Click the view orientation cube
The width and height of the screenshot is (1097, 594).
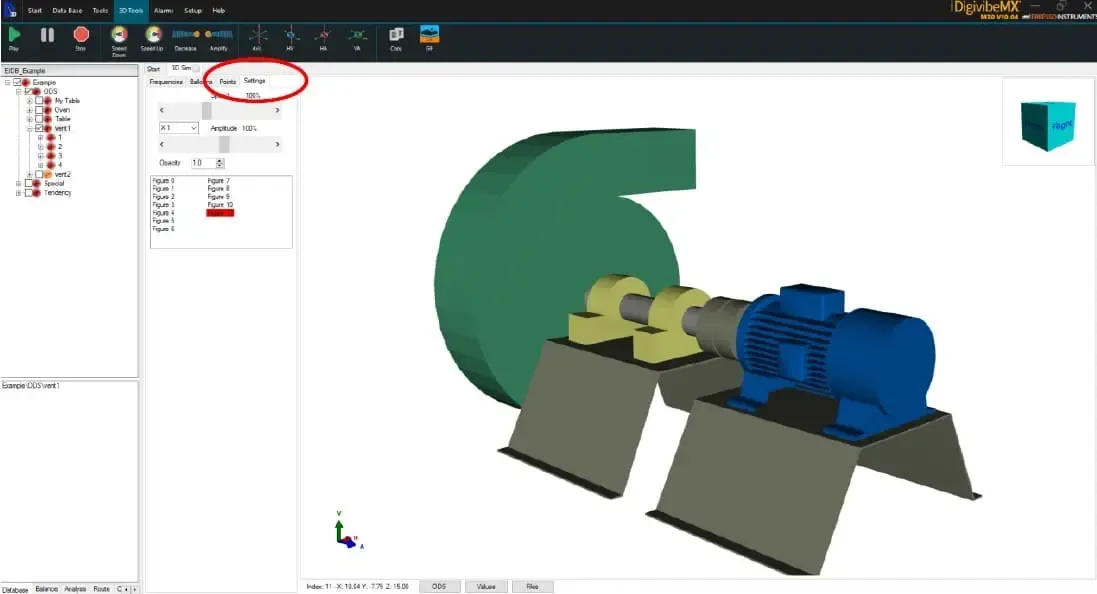[x=1047, y=125]
